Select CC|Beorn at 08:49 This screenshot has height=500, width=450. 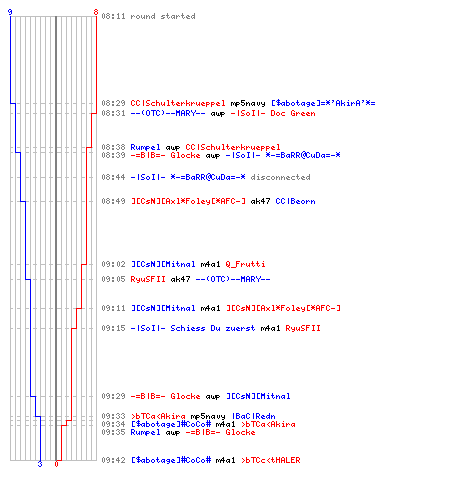[x=295, y=201]
